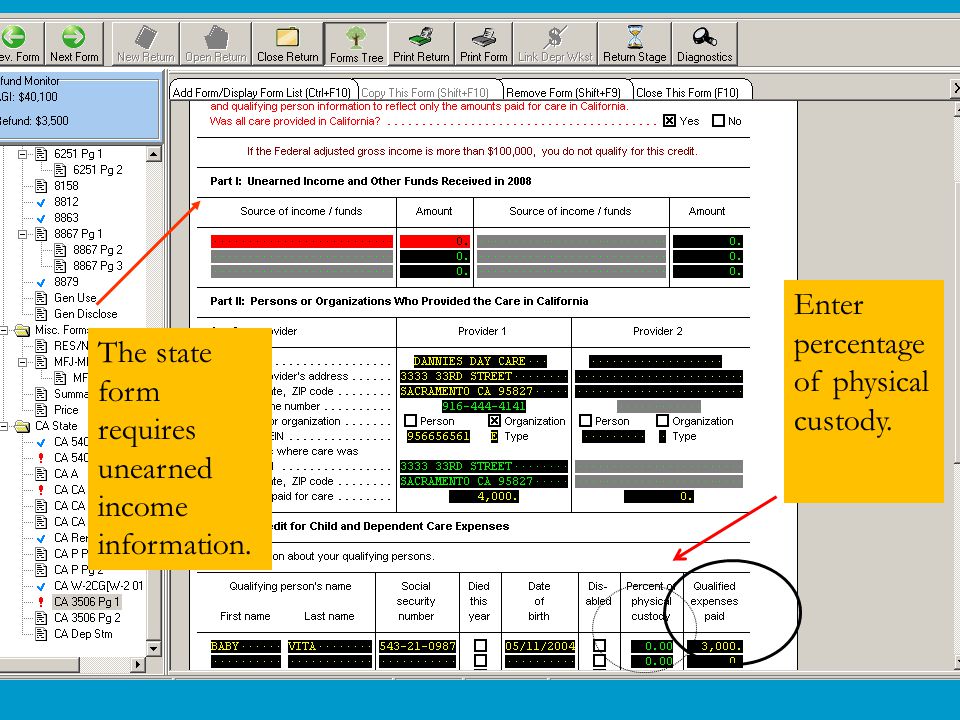Open CA 3506 Pg 2 form
The image size is (960, 720).
coord(87,618)
